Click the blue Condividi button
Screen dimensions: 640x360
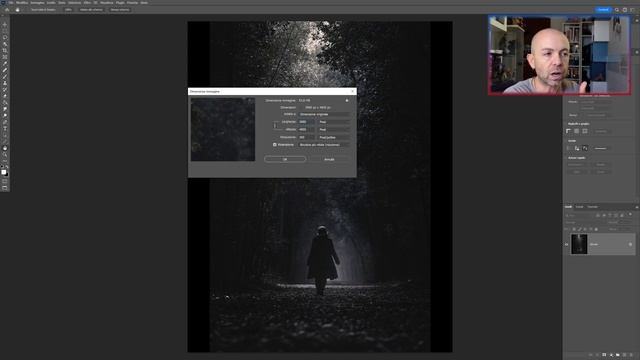[603, 10]
